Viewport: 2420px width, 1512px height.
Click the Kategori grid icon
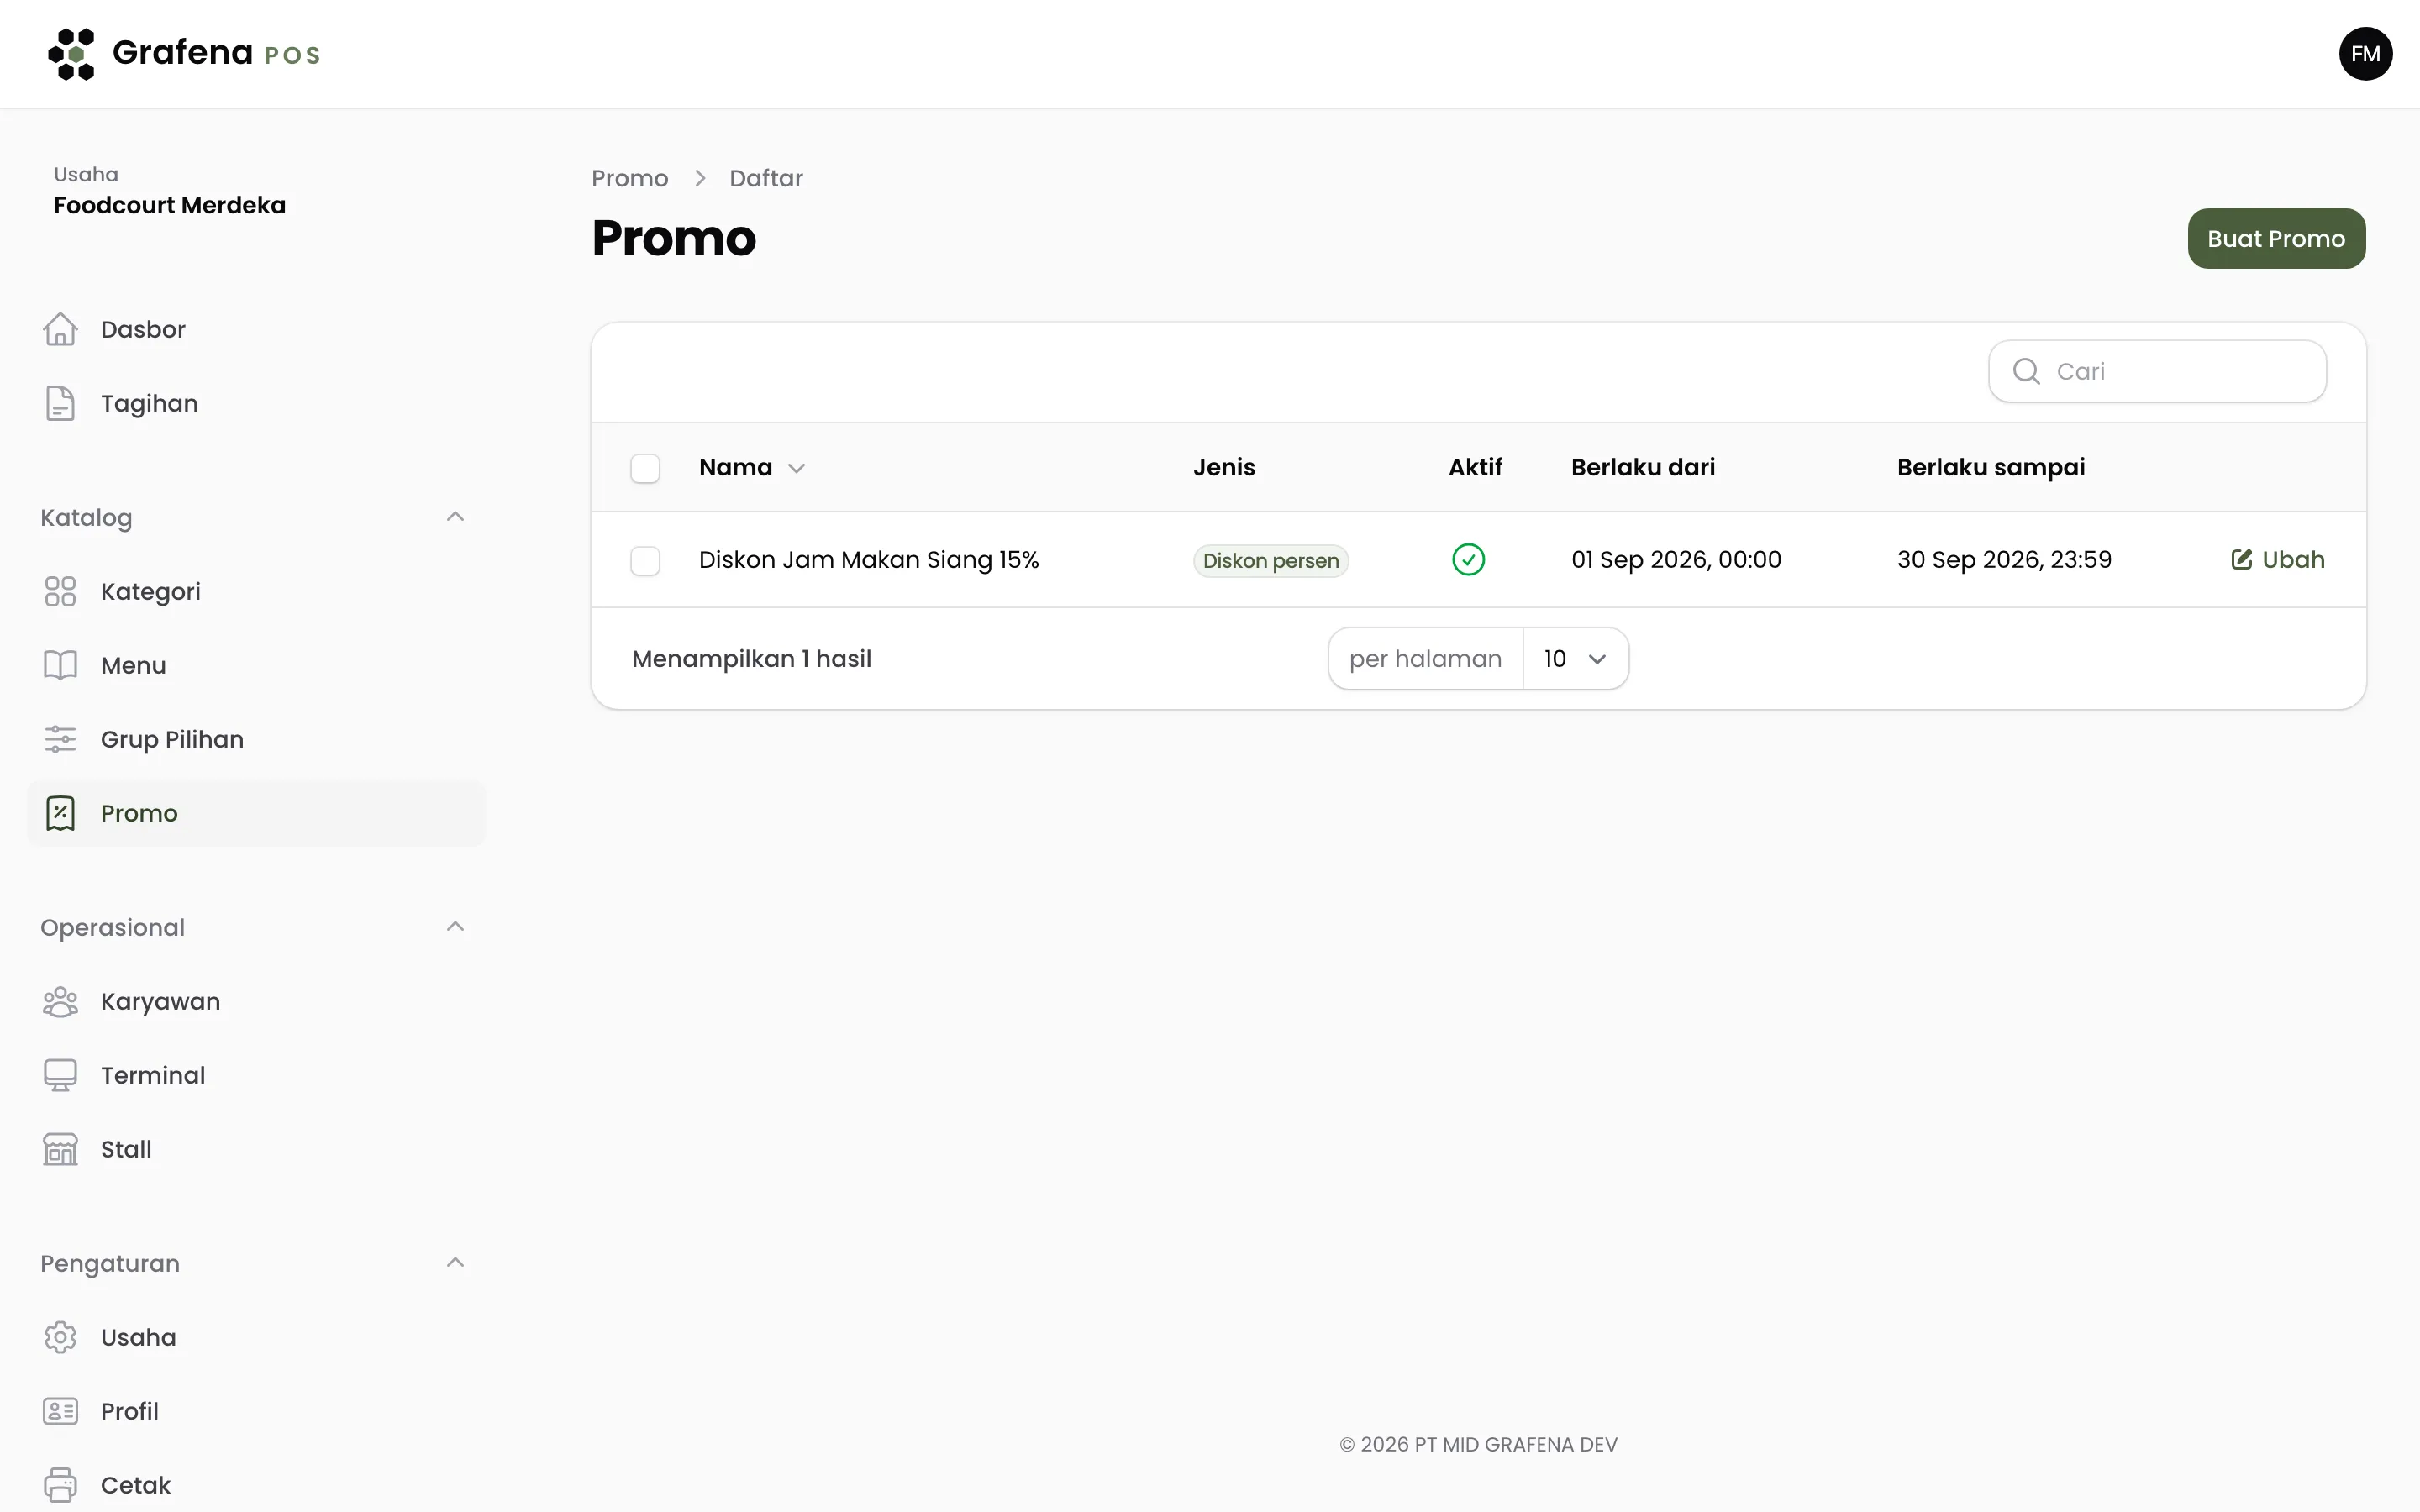60,591
